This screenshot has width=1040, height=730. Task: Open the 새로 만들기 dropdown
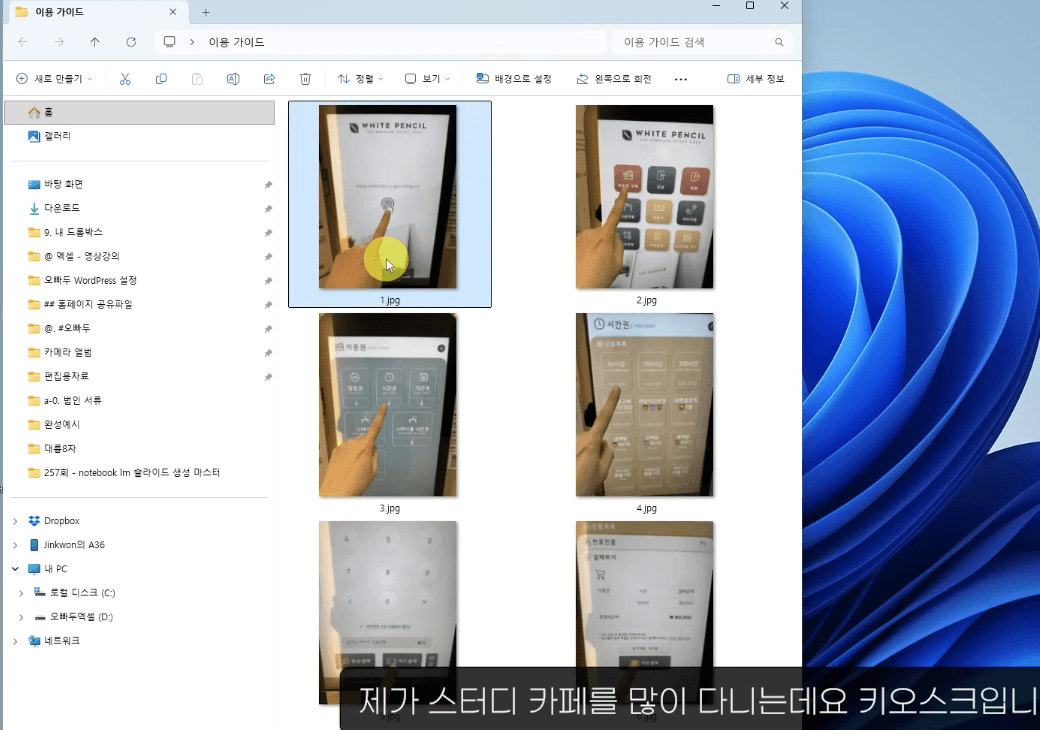[54, 79]
